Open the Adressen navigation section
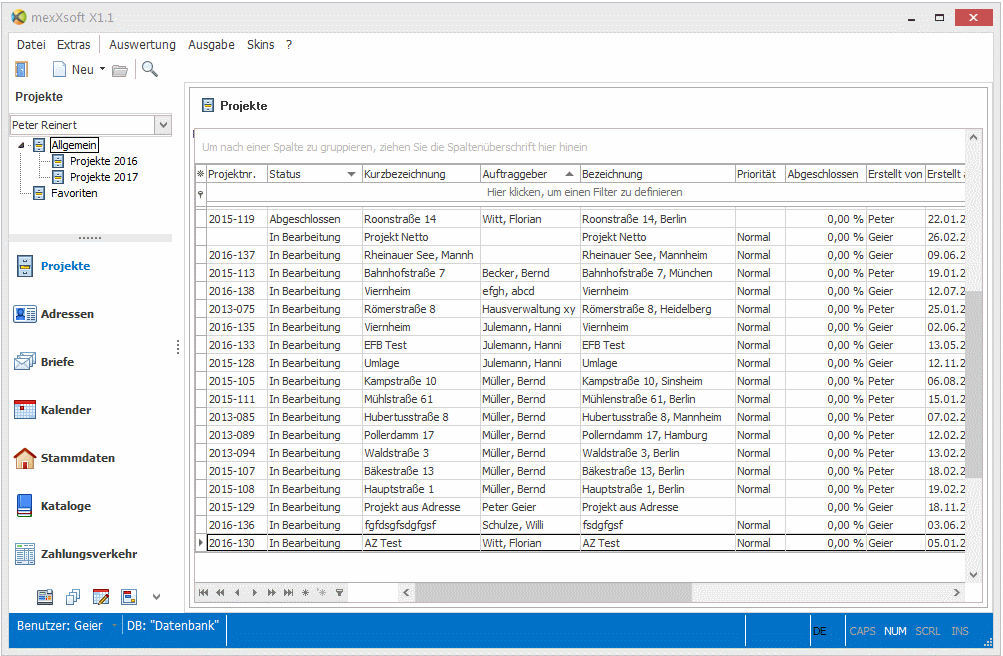The width and height of the screenshot is (1003, 656). tap(54, 314)
